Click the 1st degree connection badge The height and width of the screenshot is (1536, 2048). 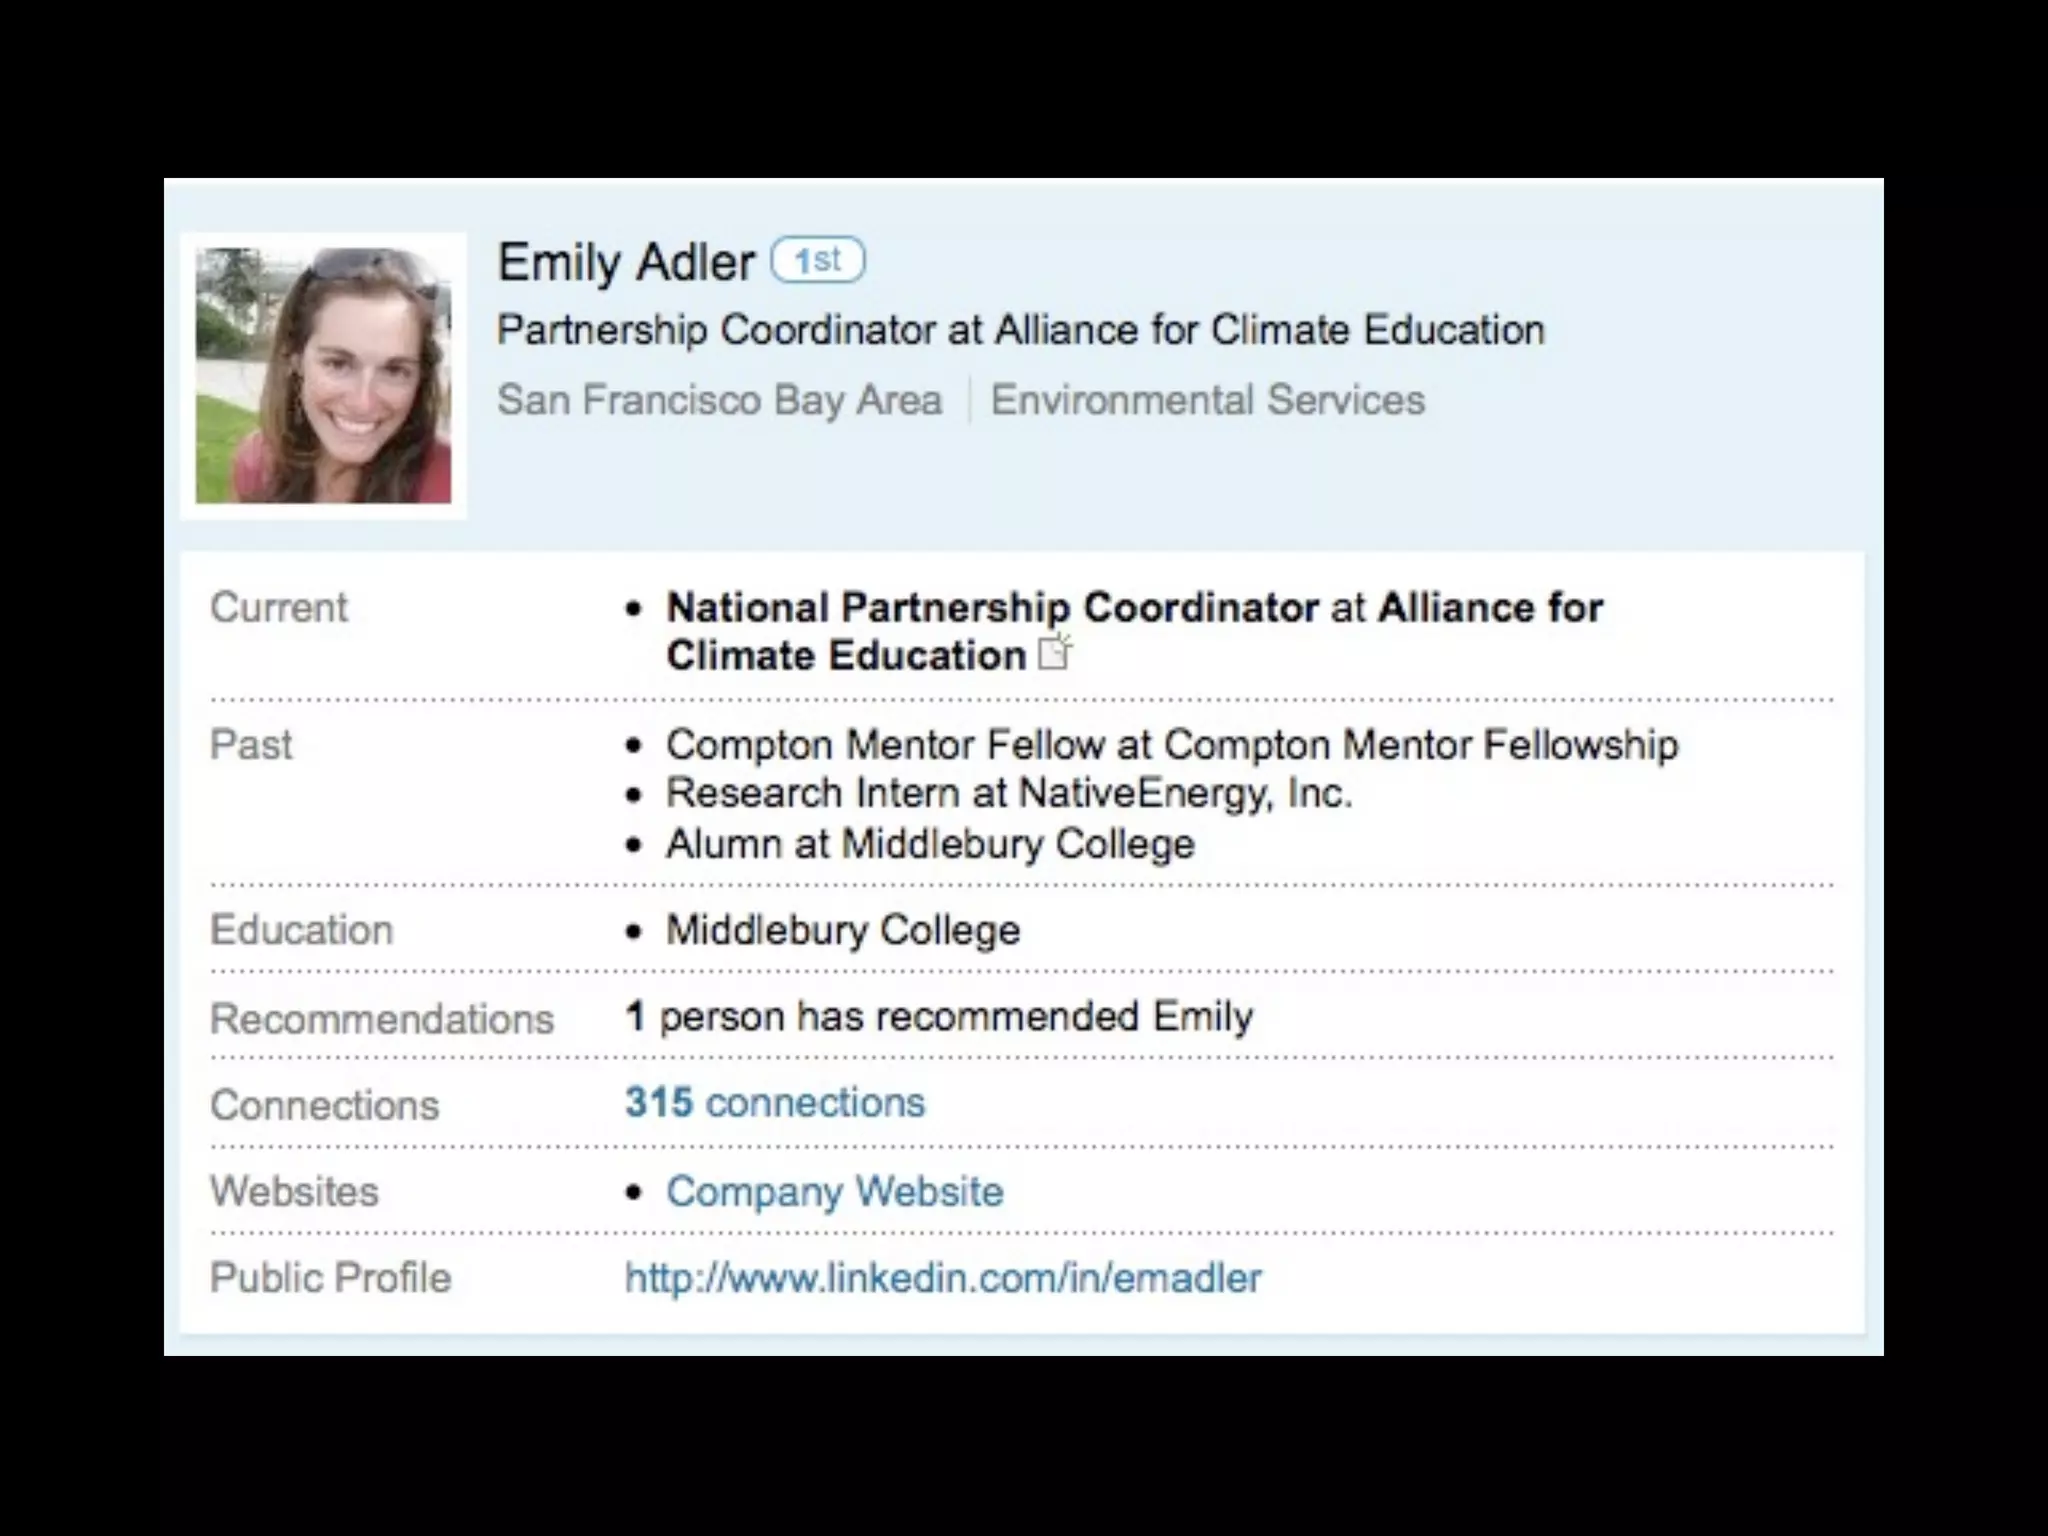coord(817,261)
